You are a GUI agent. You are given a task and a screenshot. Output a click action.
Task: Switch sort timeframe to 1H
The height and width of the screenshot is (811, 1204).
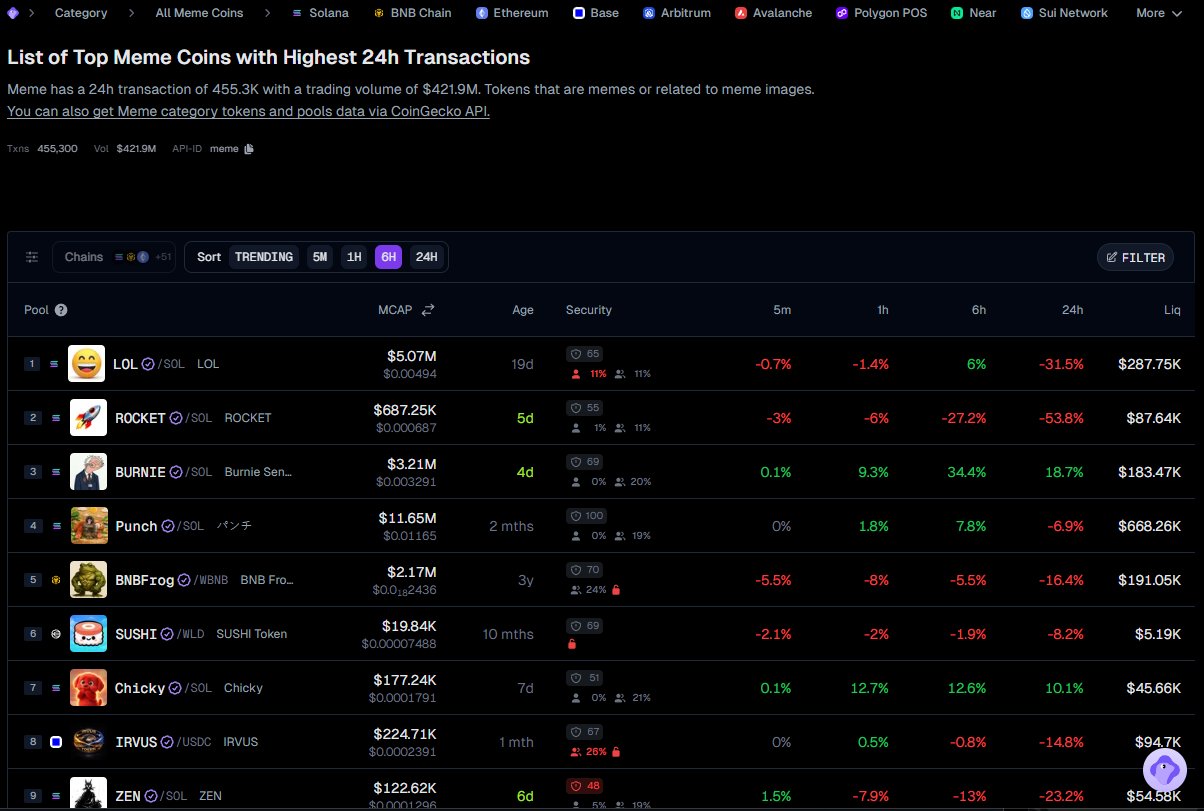point(354,257)
